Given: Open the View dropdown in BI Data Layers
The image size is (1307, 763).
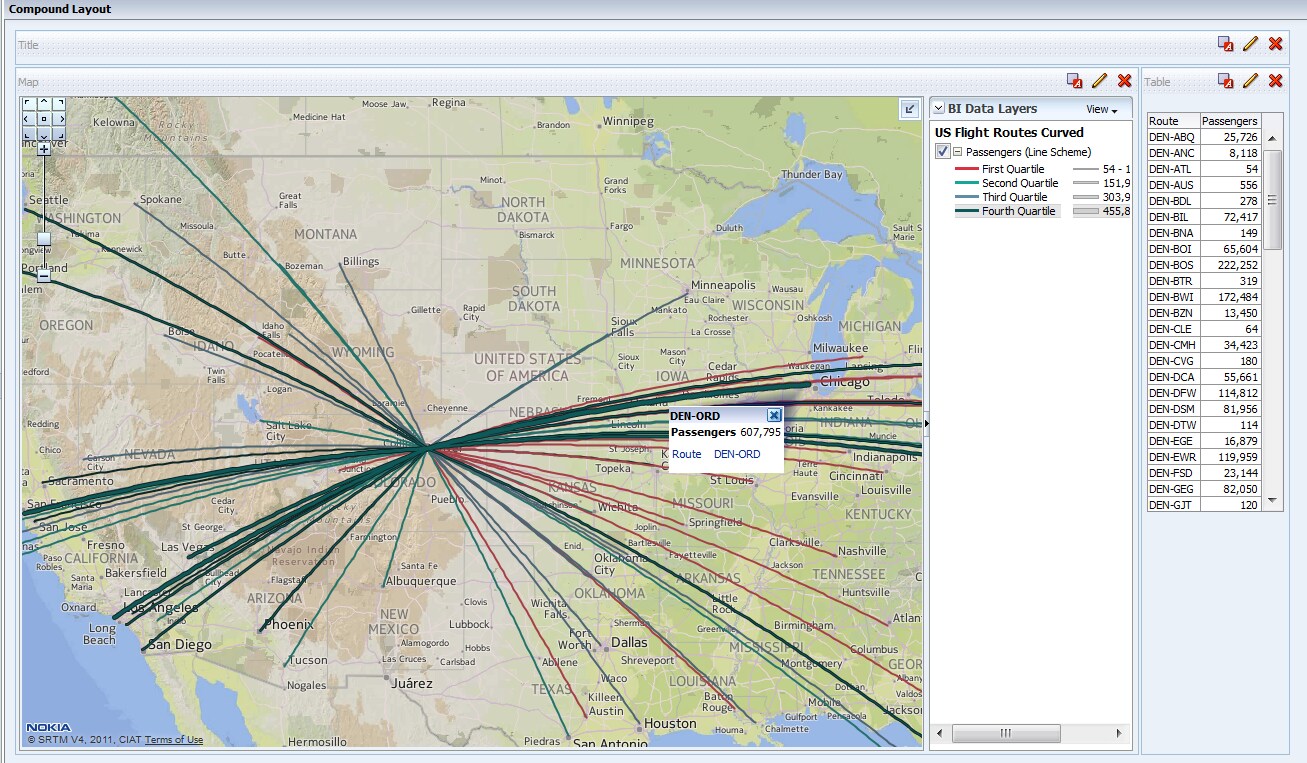Looking at the screenshot, I should [x=1102, y=109].
